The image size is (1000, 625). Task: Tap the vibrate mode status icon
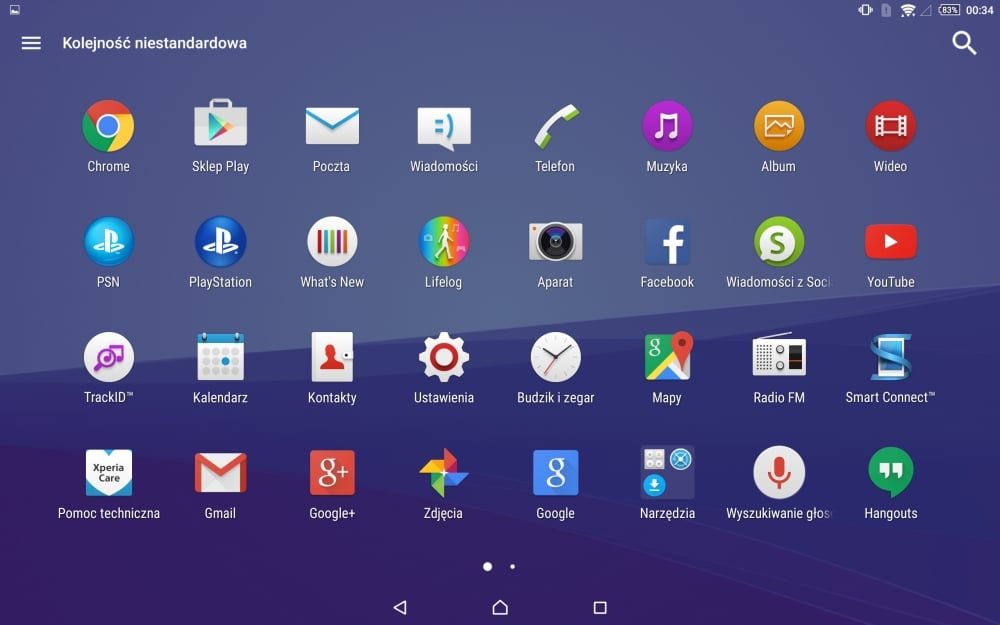coord(865,10)
